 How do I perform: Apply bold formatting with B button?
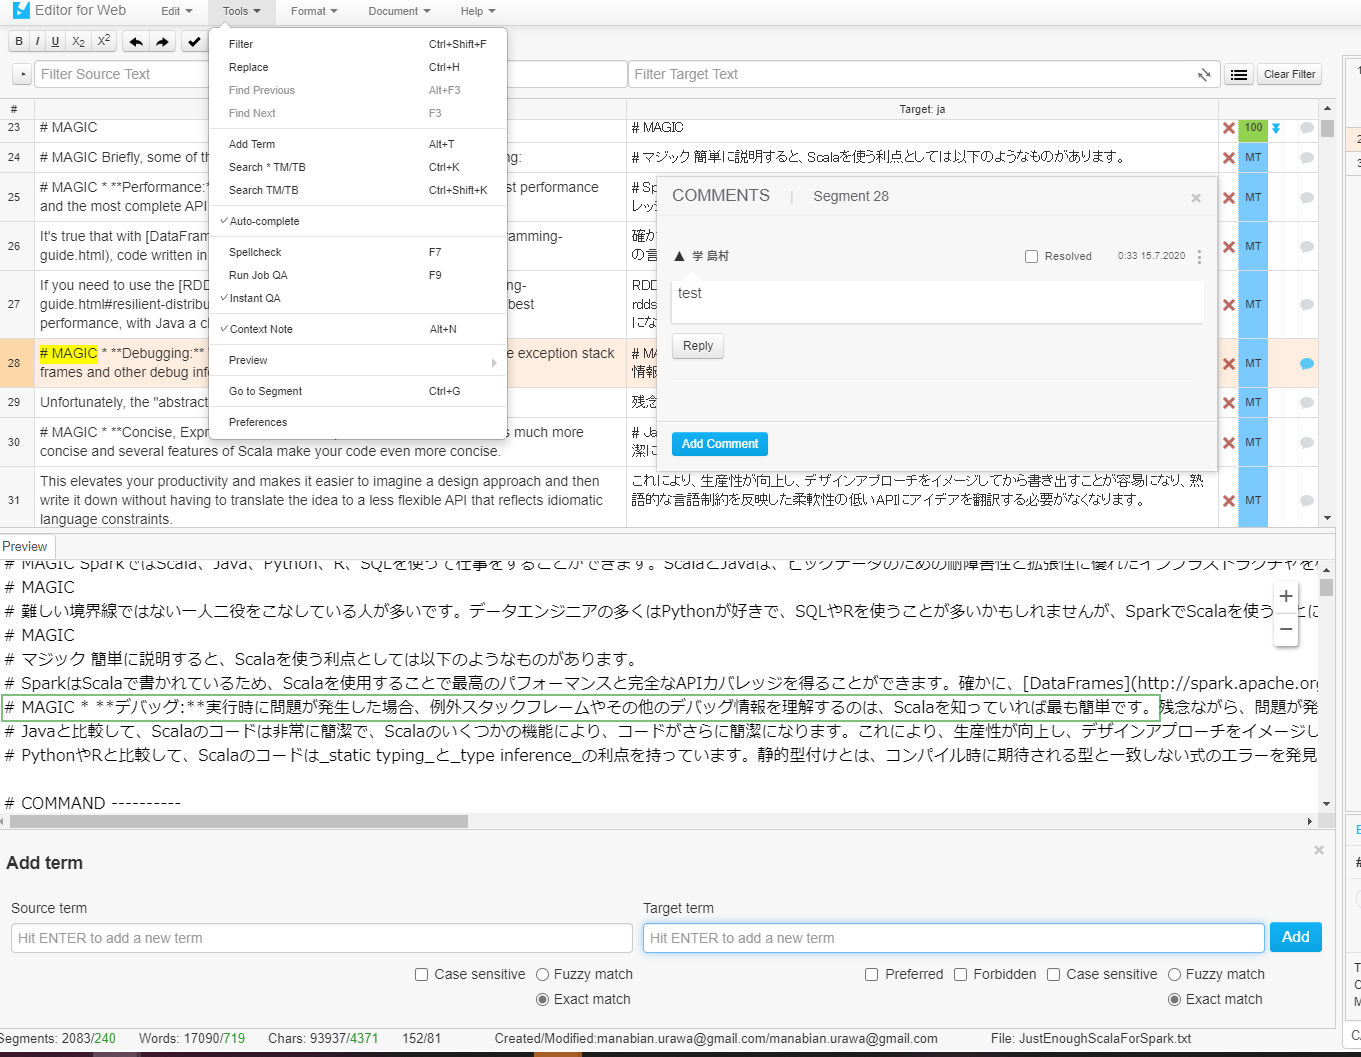pos(19,41)
